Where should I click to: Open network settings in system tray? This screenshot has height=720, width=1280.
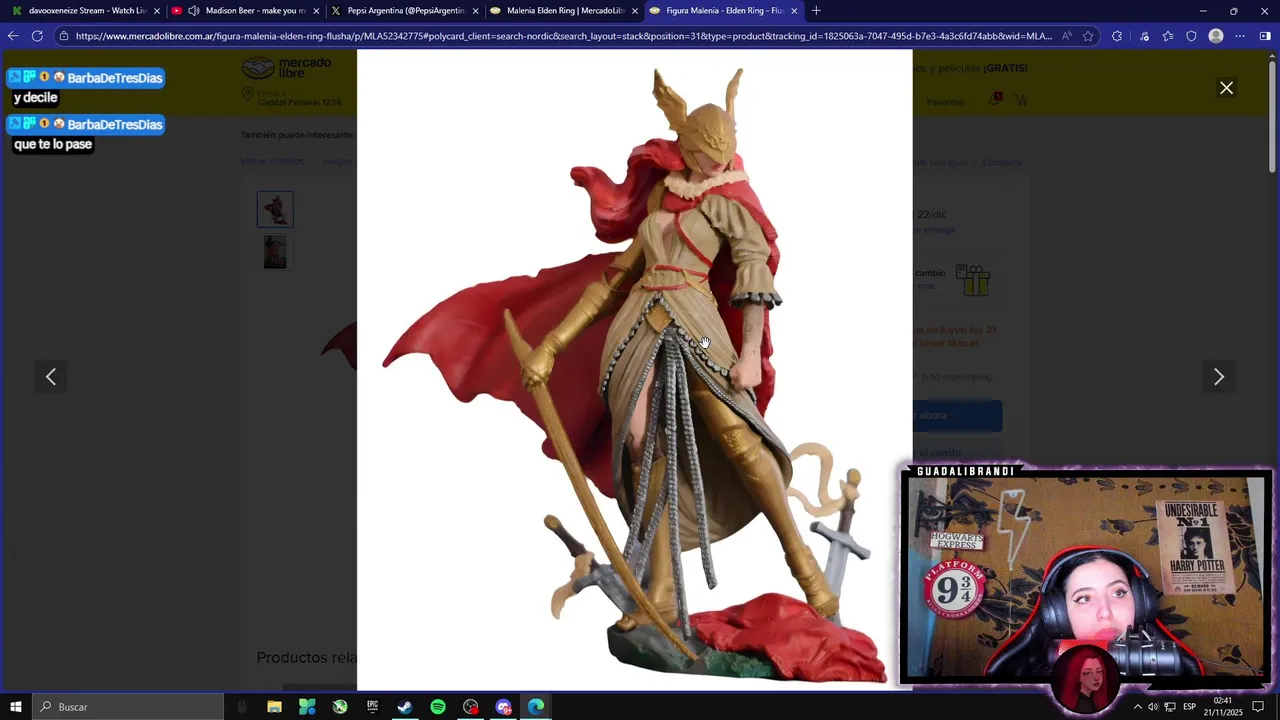(1170, 707)
